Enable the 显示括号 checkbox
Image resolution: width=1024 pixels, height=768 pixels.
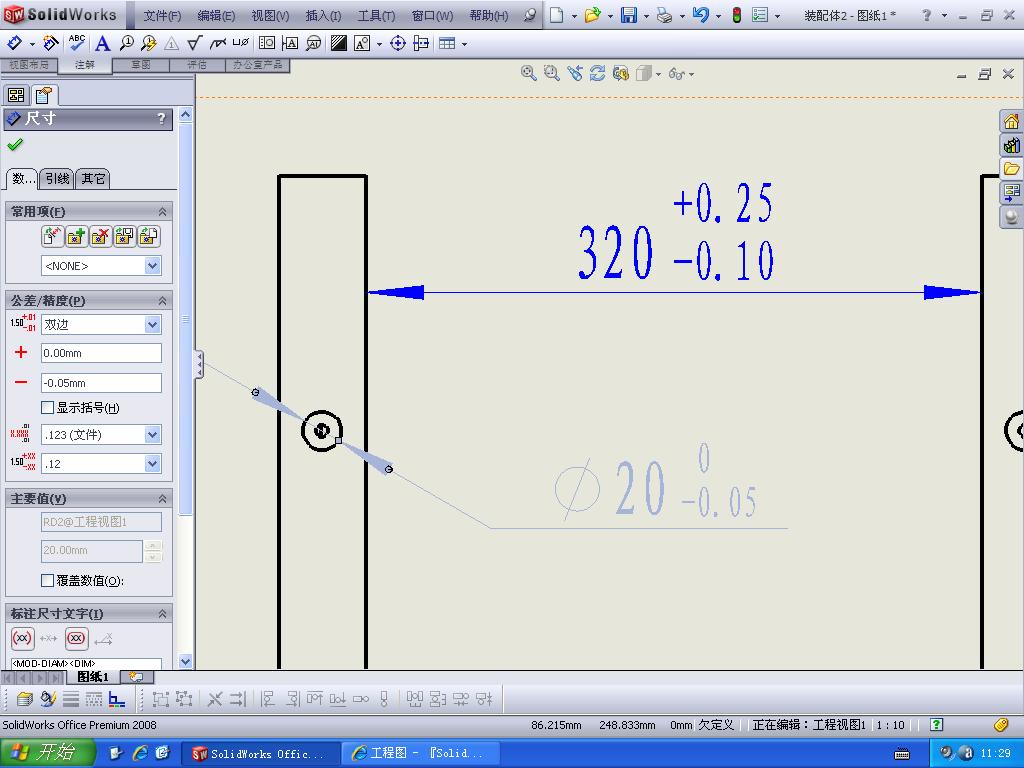pyautogui.click(x=47, y=408)
